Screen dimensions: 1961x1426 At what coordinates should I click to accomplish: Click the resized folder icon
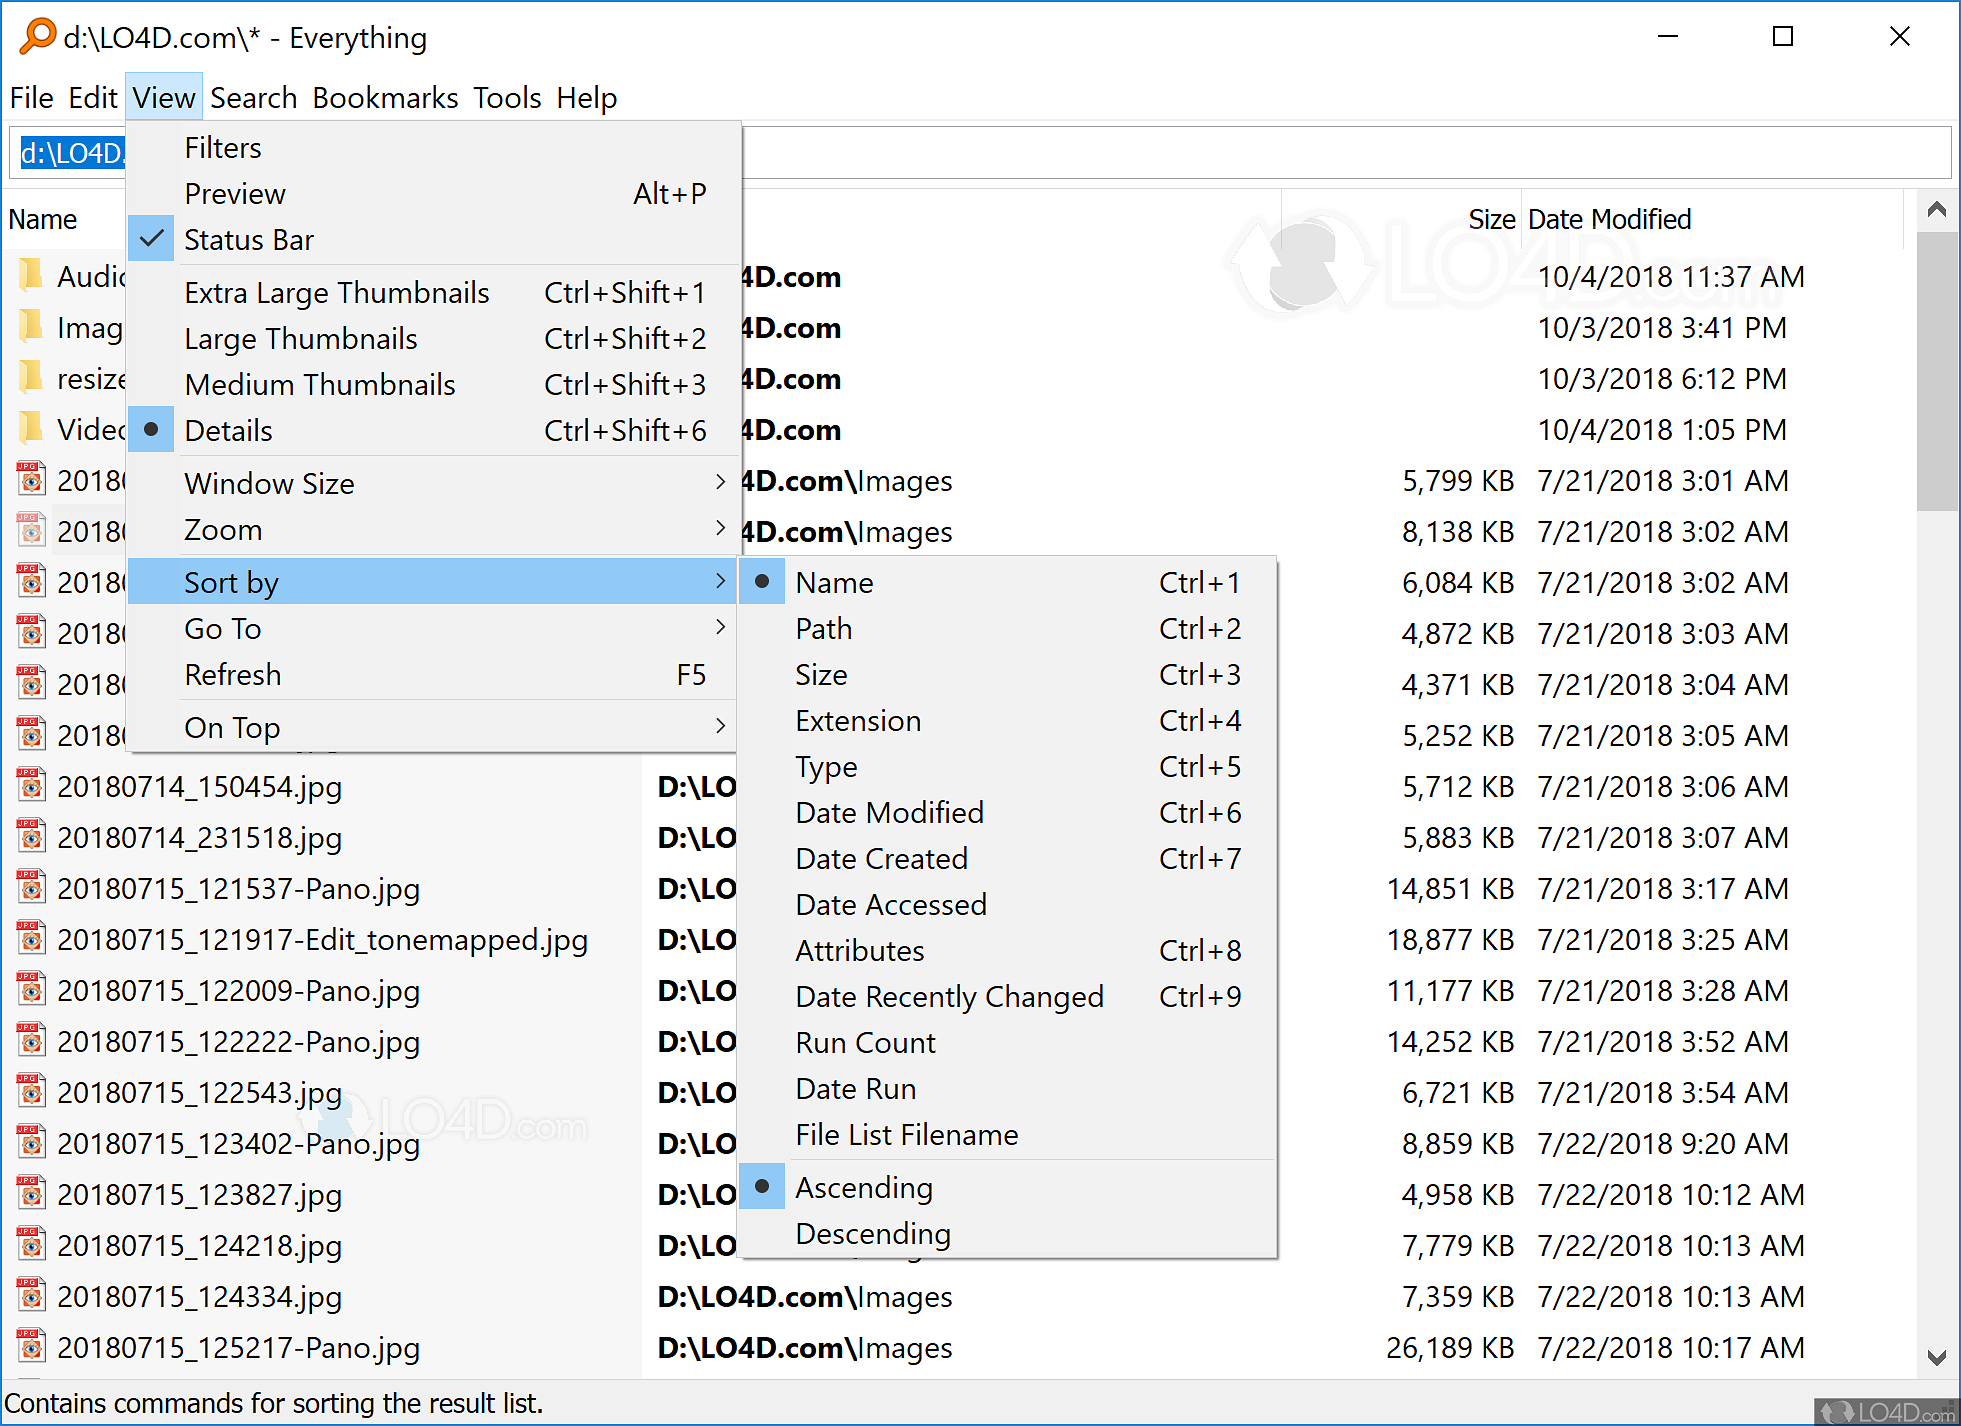[x=31, y=378]
